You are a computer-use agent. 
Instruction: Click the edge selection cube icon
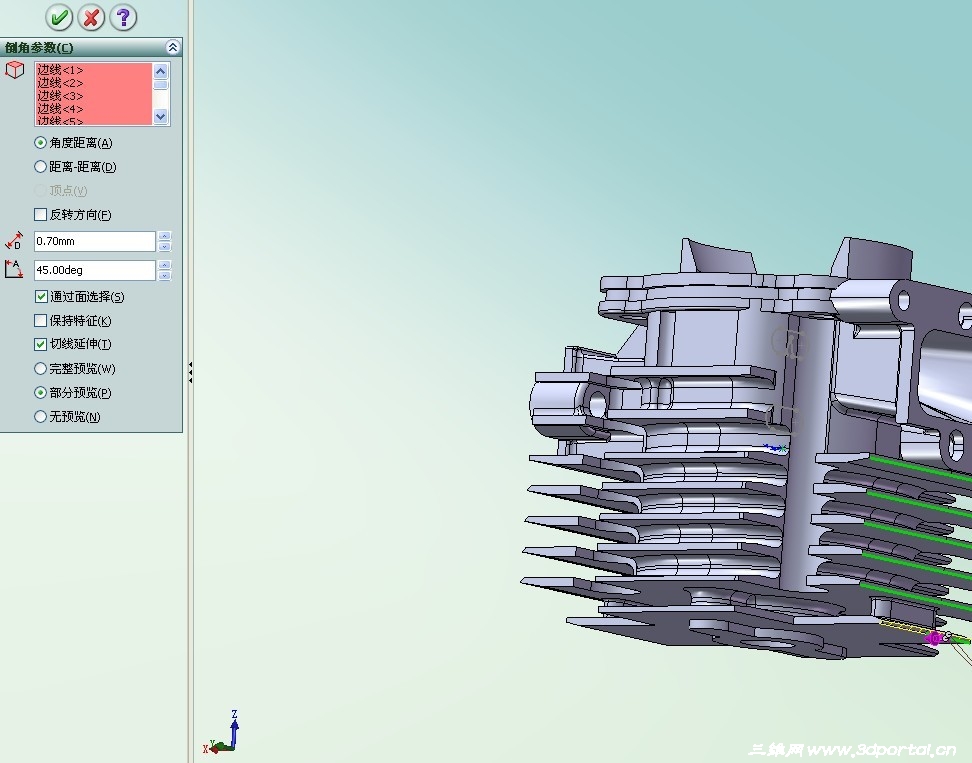point(15,70)
